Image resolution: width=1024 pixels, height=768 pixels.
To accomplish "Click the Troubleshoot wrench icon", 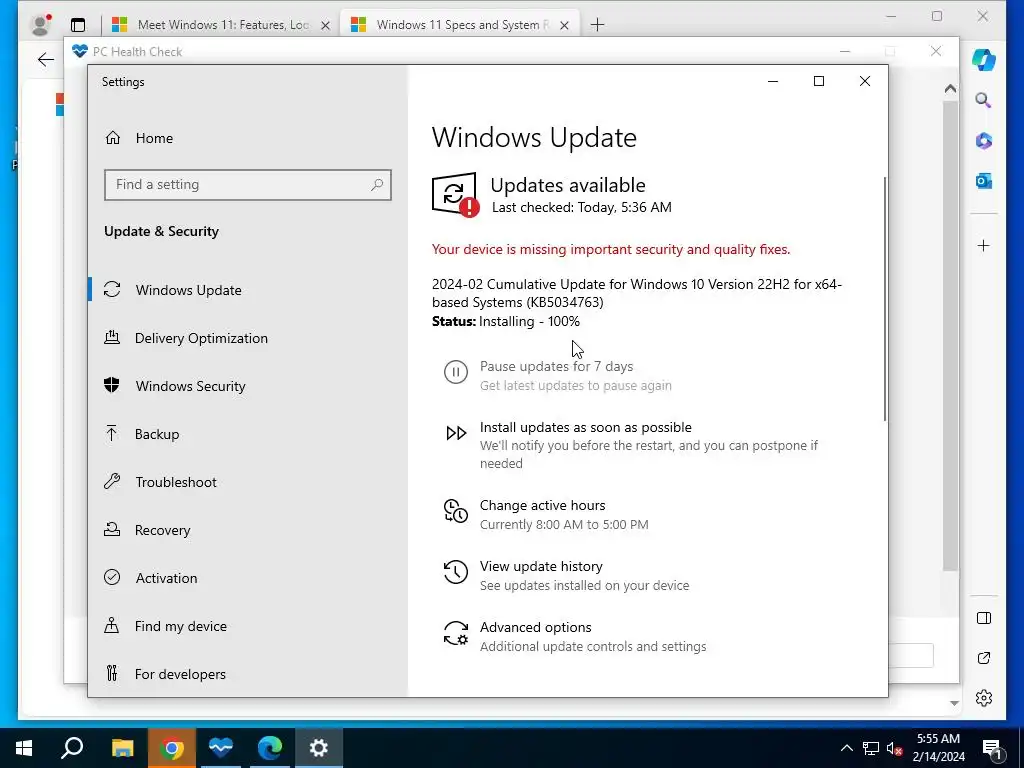I will click(x=112, y=481).
